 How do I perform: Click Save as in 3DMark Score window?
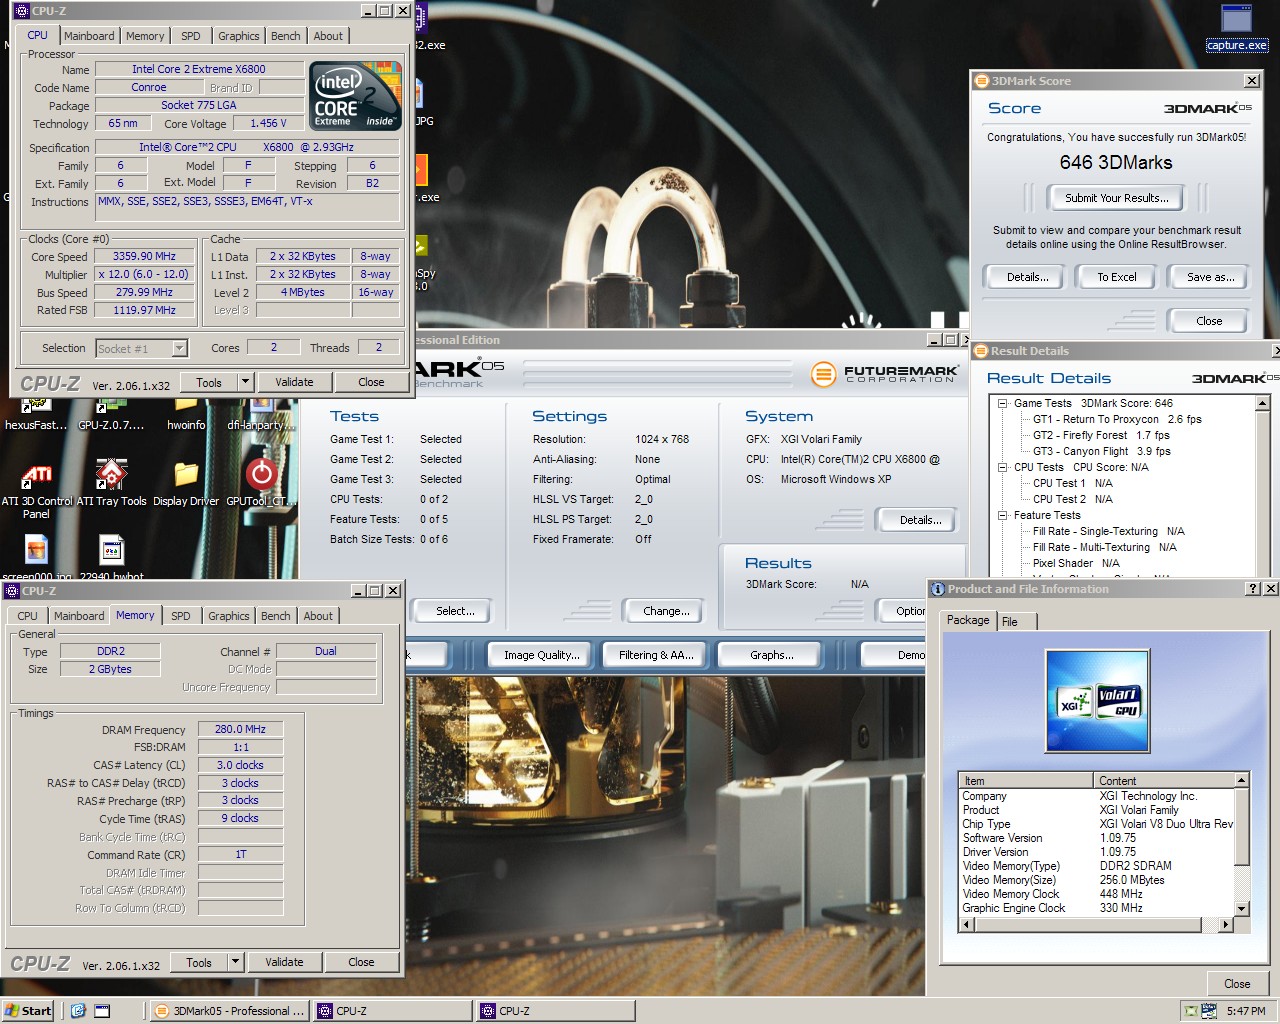[x=1210, y=277]
